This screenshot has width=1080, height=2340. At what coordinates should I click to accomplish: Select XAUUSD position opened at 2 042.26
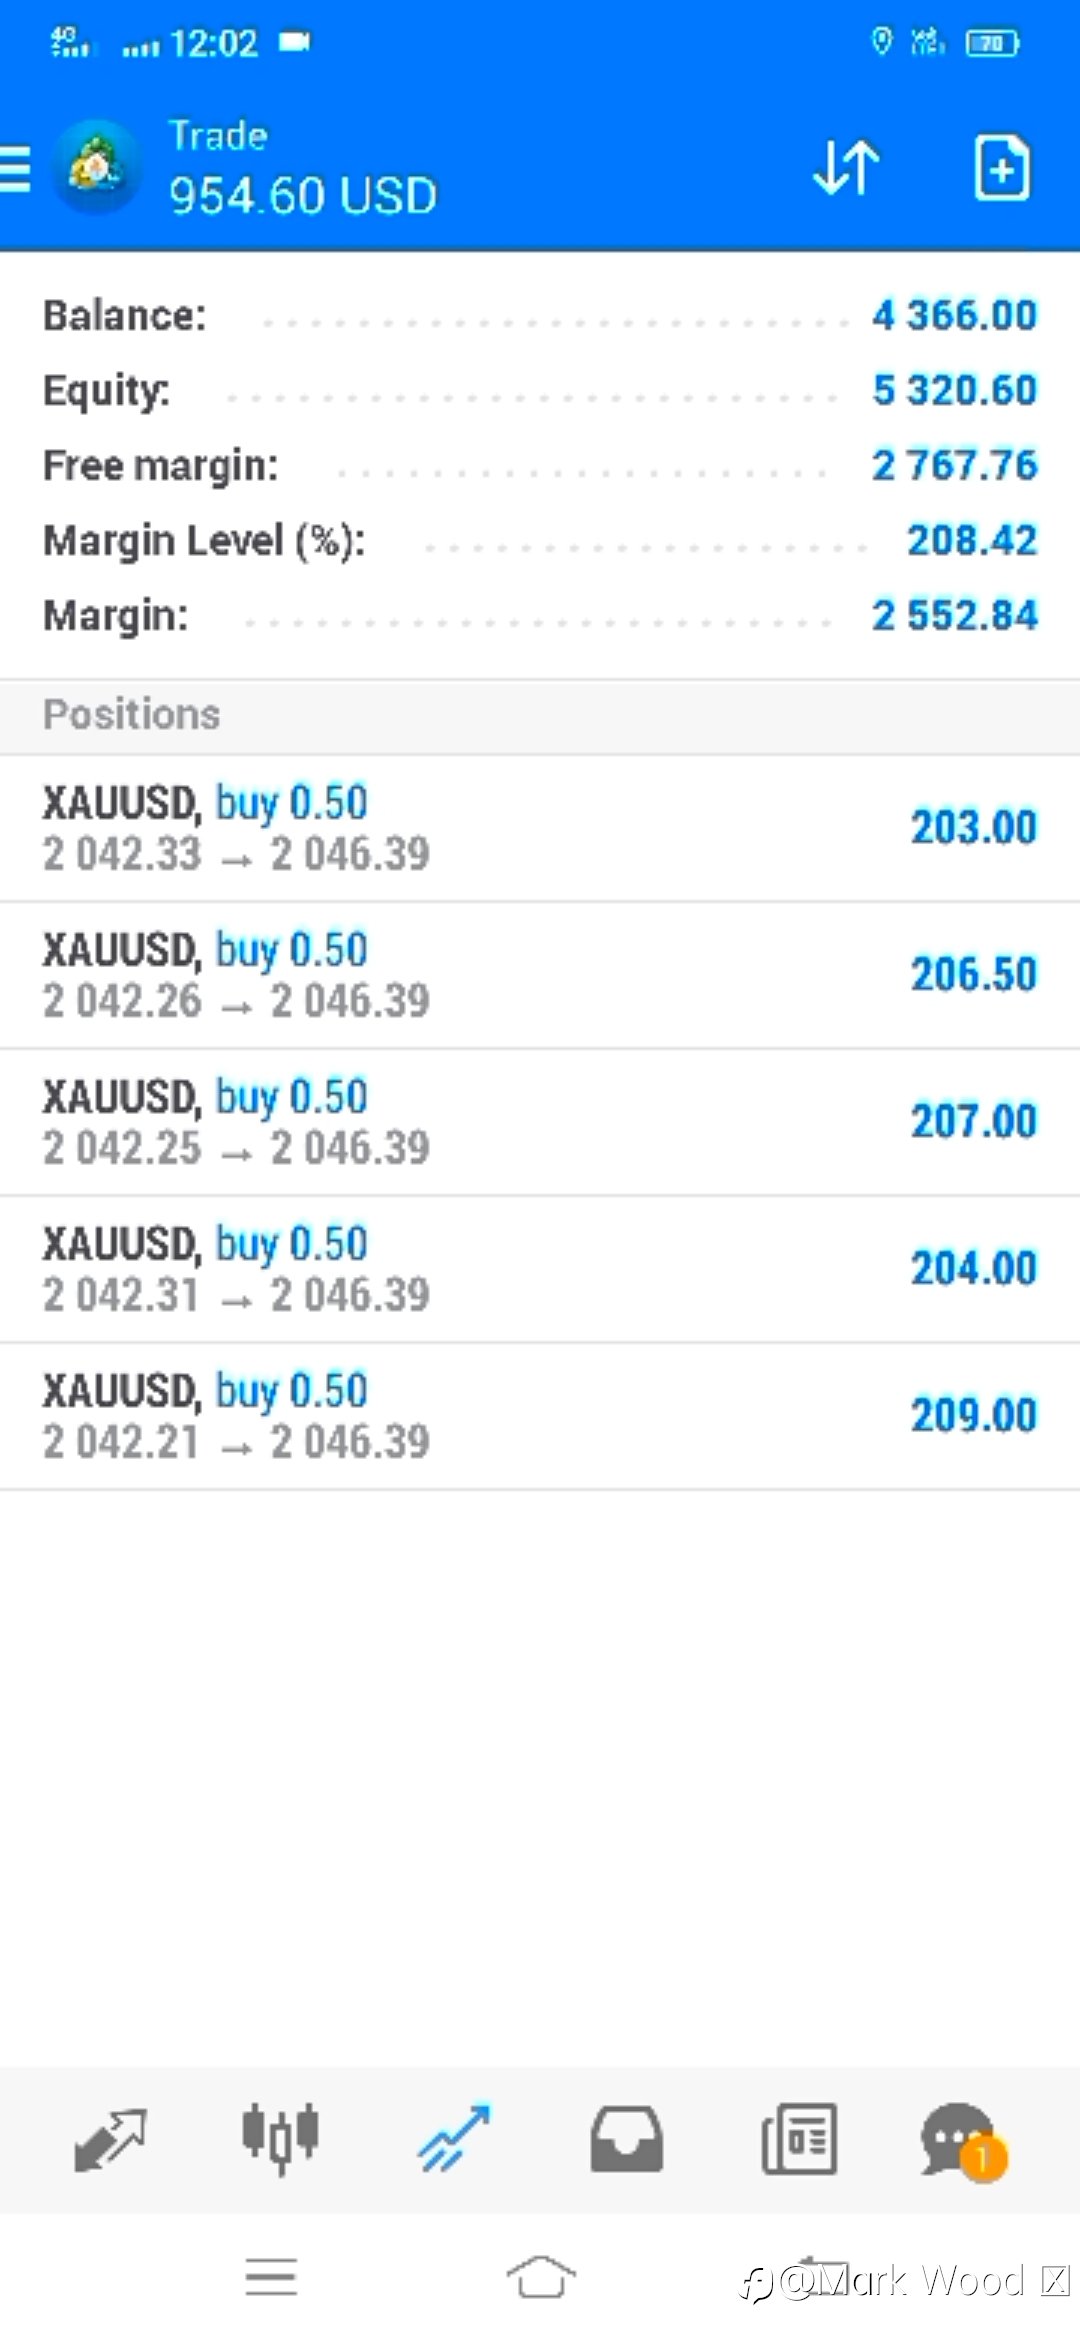click(x=540, y=975)
